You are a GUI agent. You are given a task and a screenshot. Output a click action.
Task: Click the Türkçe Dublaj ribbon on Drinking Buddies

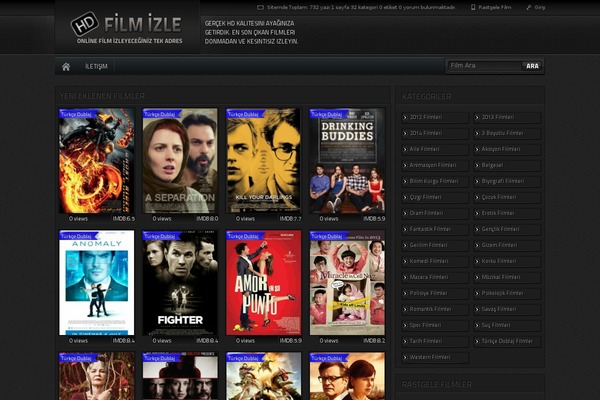[329, 114]
